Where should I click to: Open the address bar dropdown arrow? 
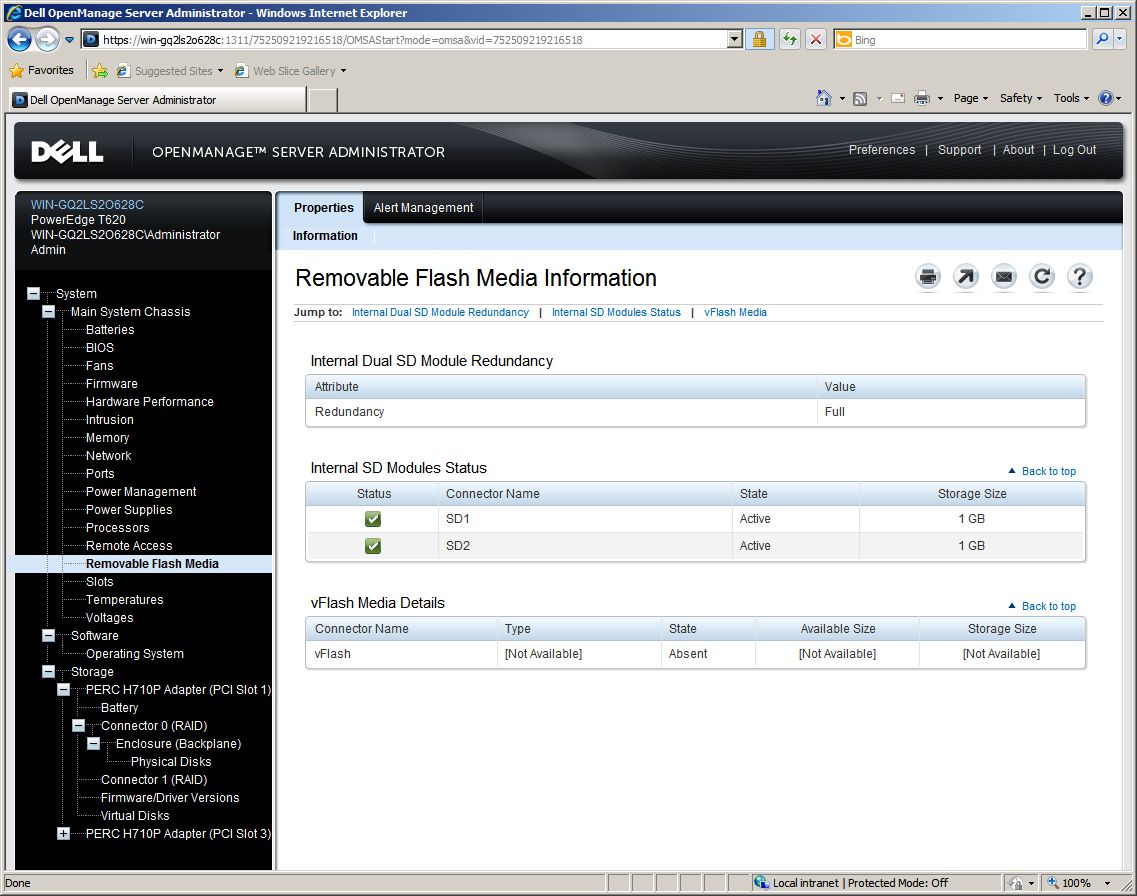735,39
